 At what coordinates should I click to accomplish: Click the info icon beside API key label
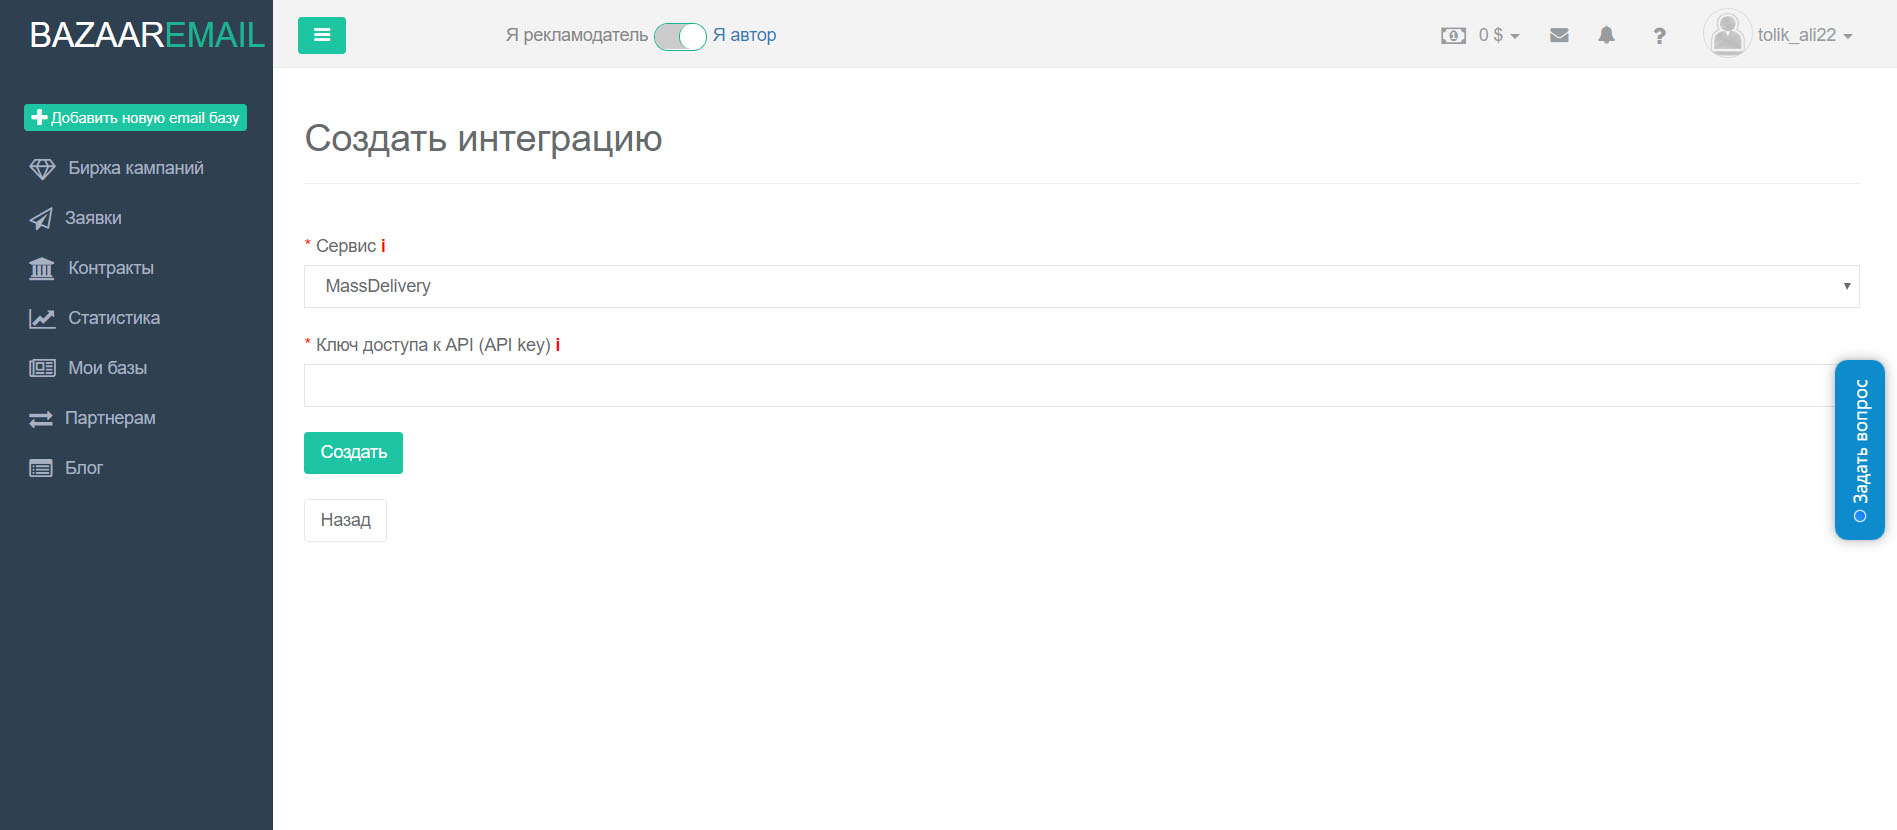point(558,345)
